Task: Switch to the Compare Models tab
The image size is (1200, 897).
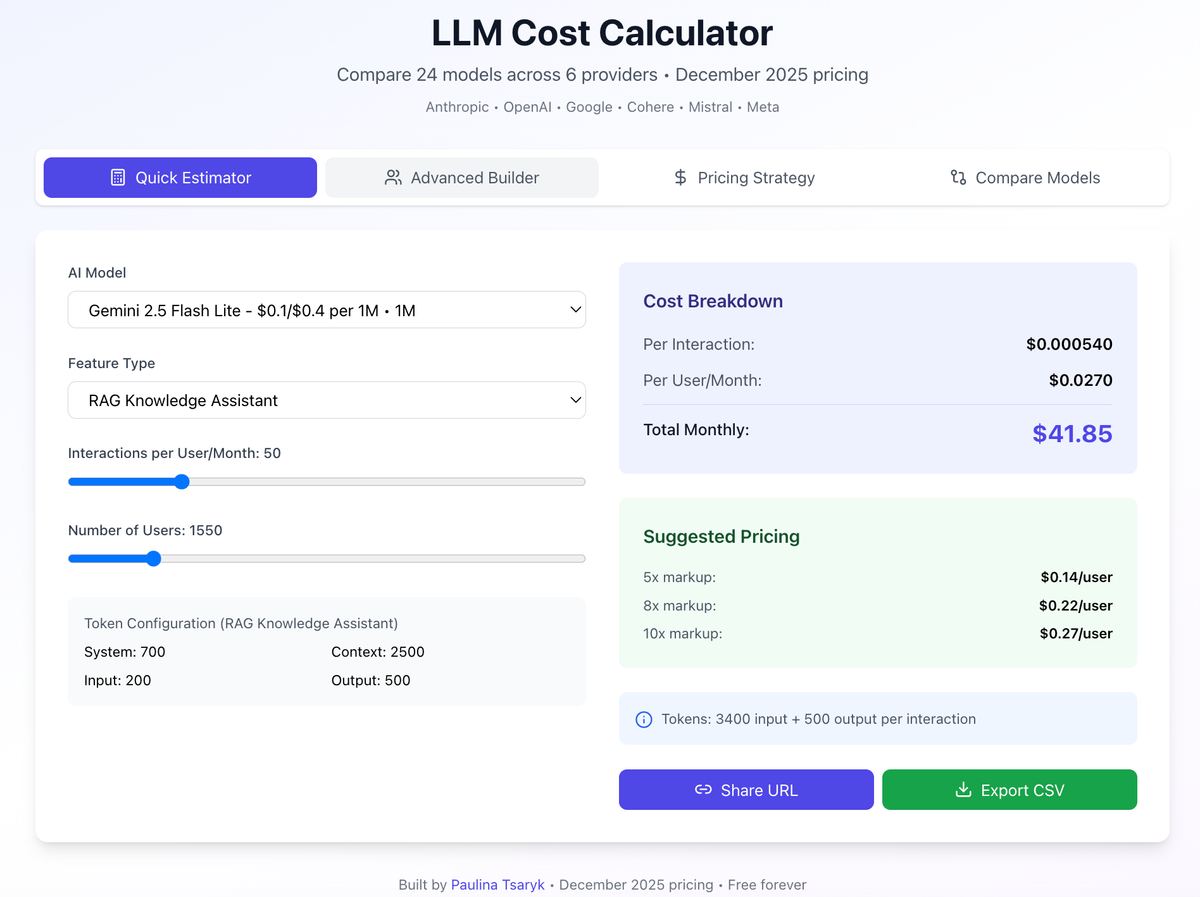Action: [1025, 177]
